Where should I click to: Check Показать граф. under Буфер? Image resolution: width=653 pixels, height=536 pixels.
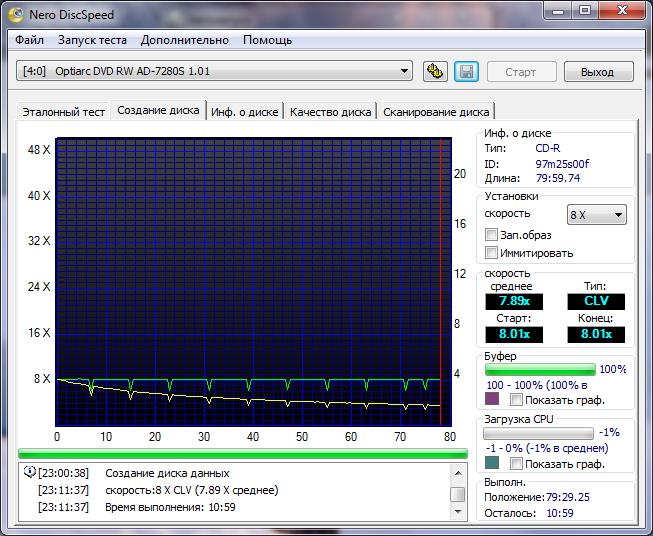[516, 399]
